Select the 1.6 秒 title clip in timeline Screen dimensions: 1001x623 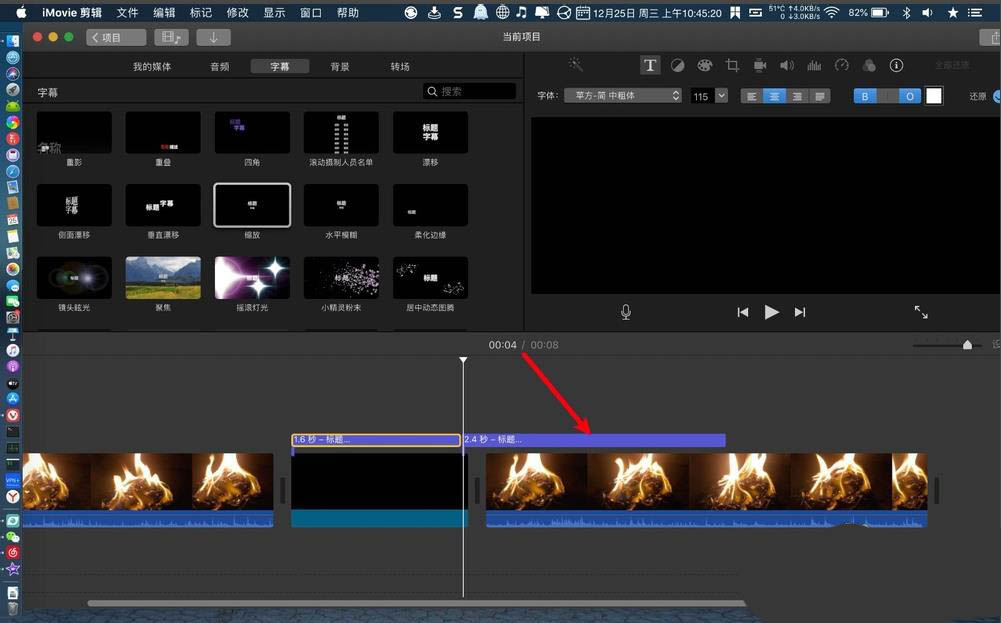point(376,440)
